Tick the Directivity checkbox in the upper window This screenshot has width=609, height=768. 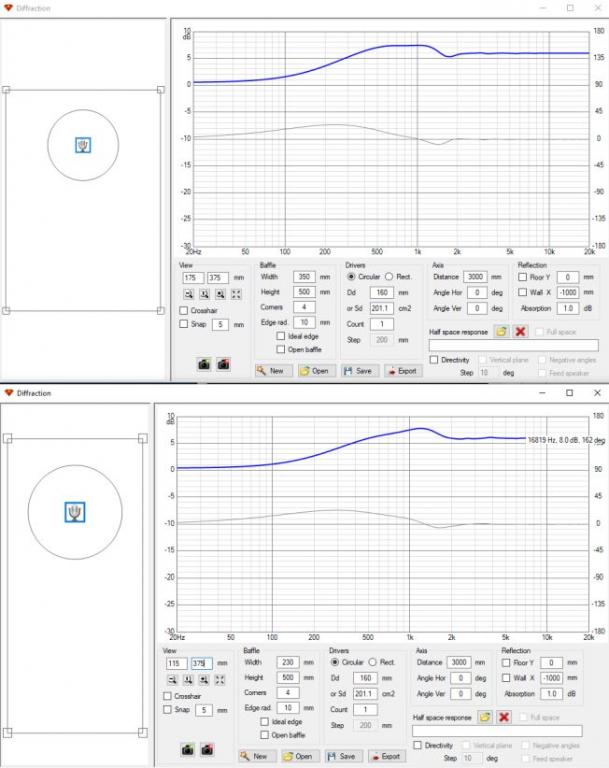(434, 360)
